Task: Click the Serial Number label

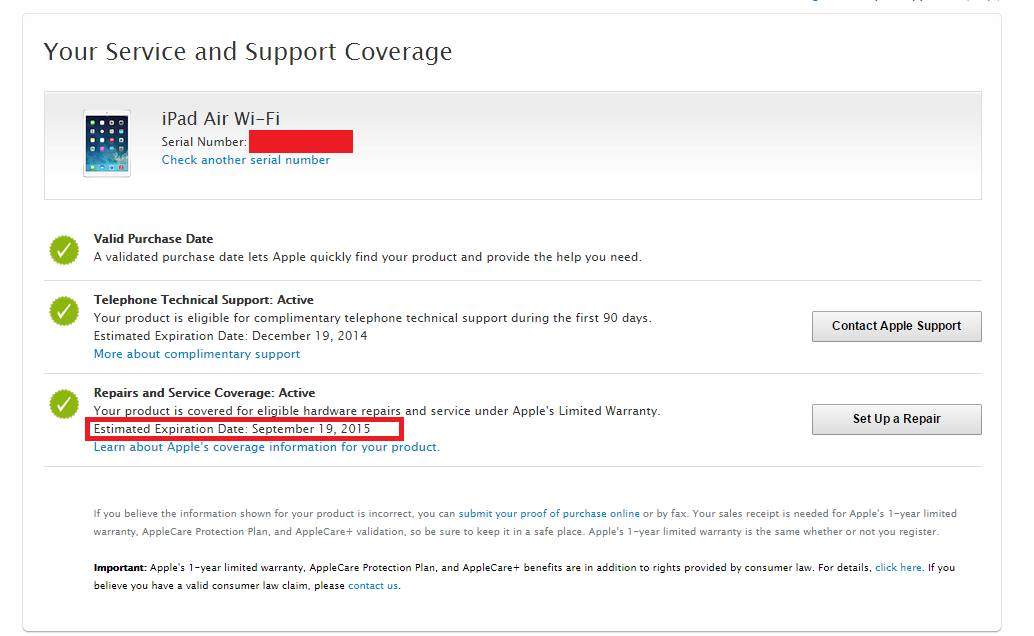Action: [x=204, y=142]
